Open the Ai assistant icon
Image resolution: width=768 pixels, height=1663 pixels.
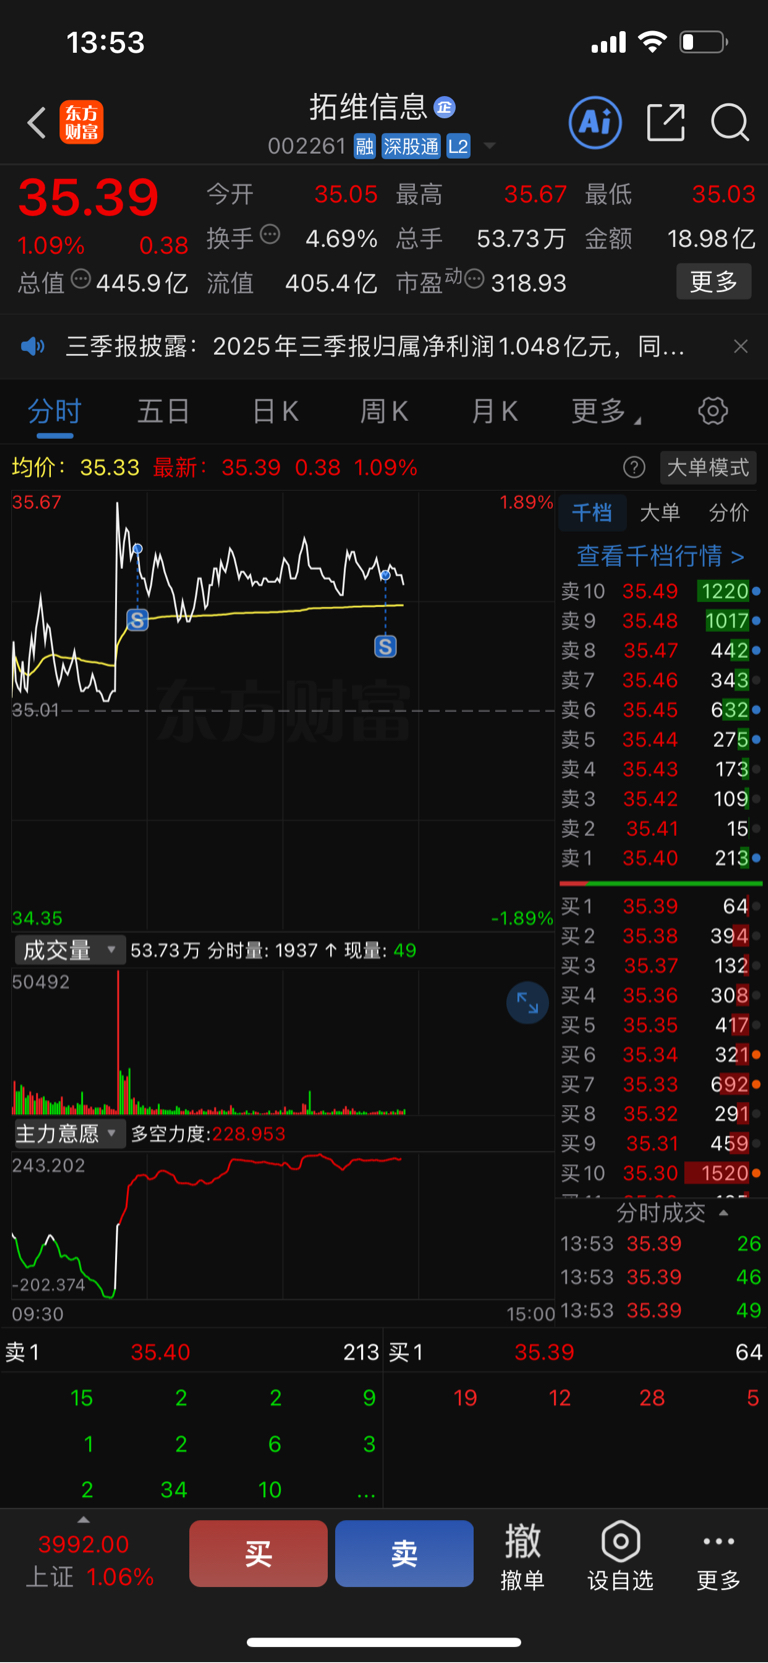(595, 123)
